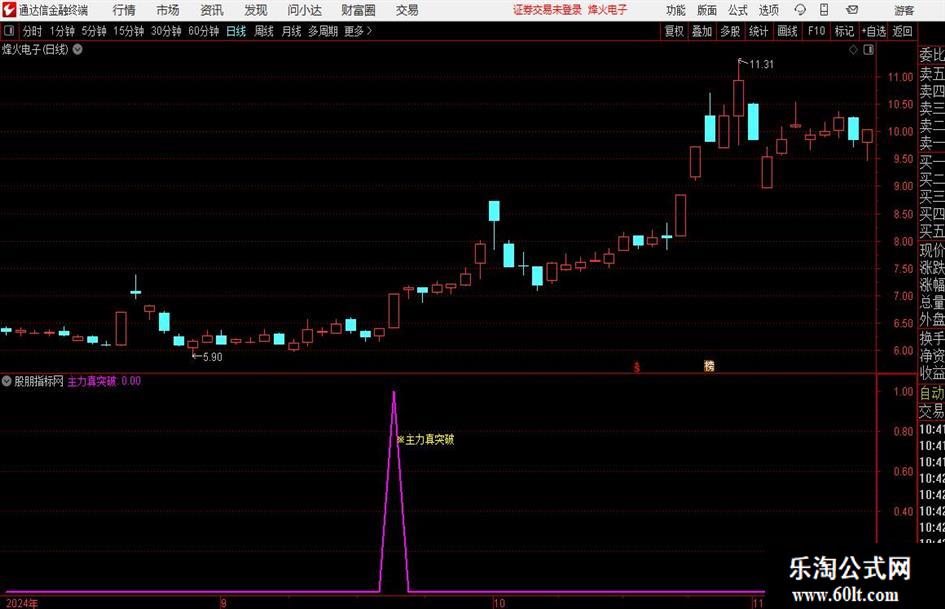Click the 复权 button
This screenshot has width=945, height=609.
(674, 31)
